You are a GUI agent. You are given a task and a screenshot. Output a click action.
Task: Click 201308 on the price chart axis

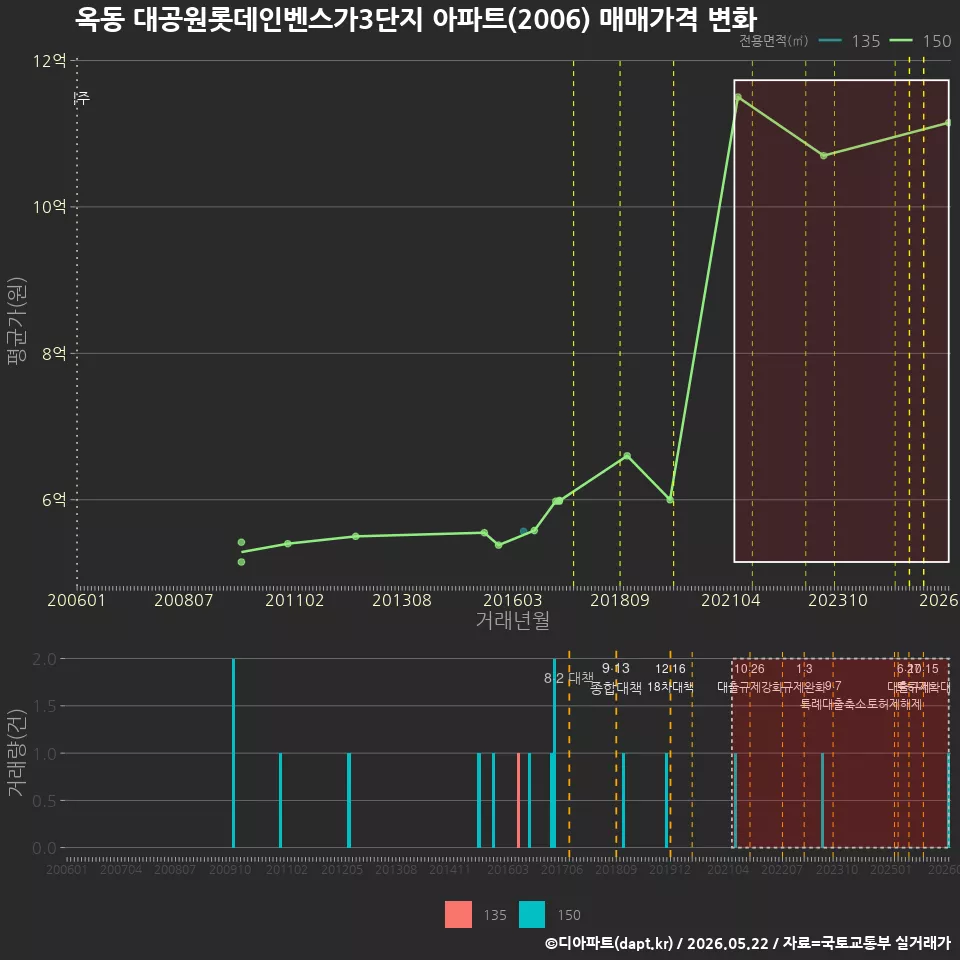[x=402, y=600]
